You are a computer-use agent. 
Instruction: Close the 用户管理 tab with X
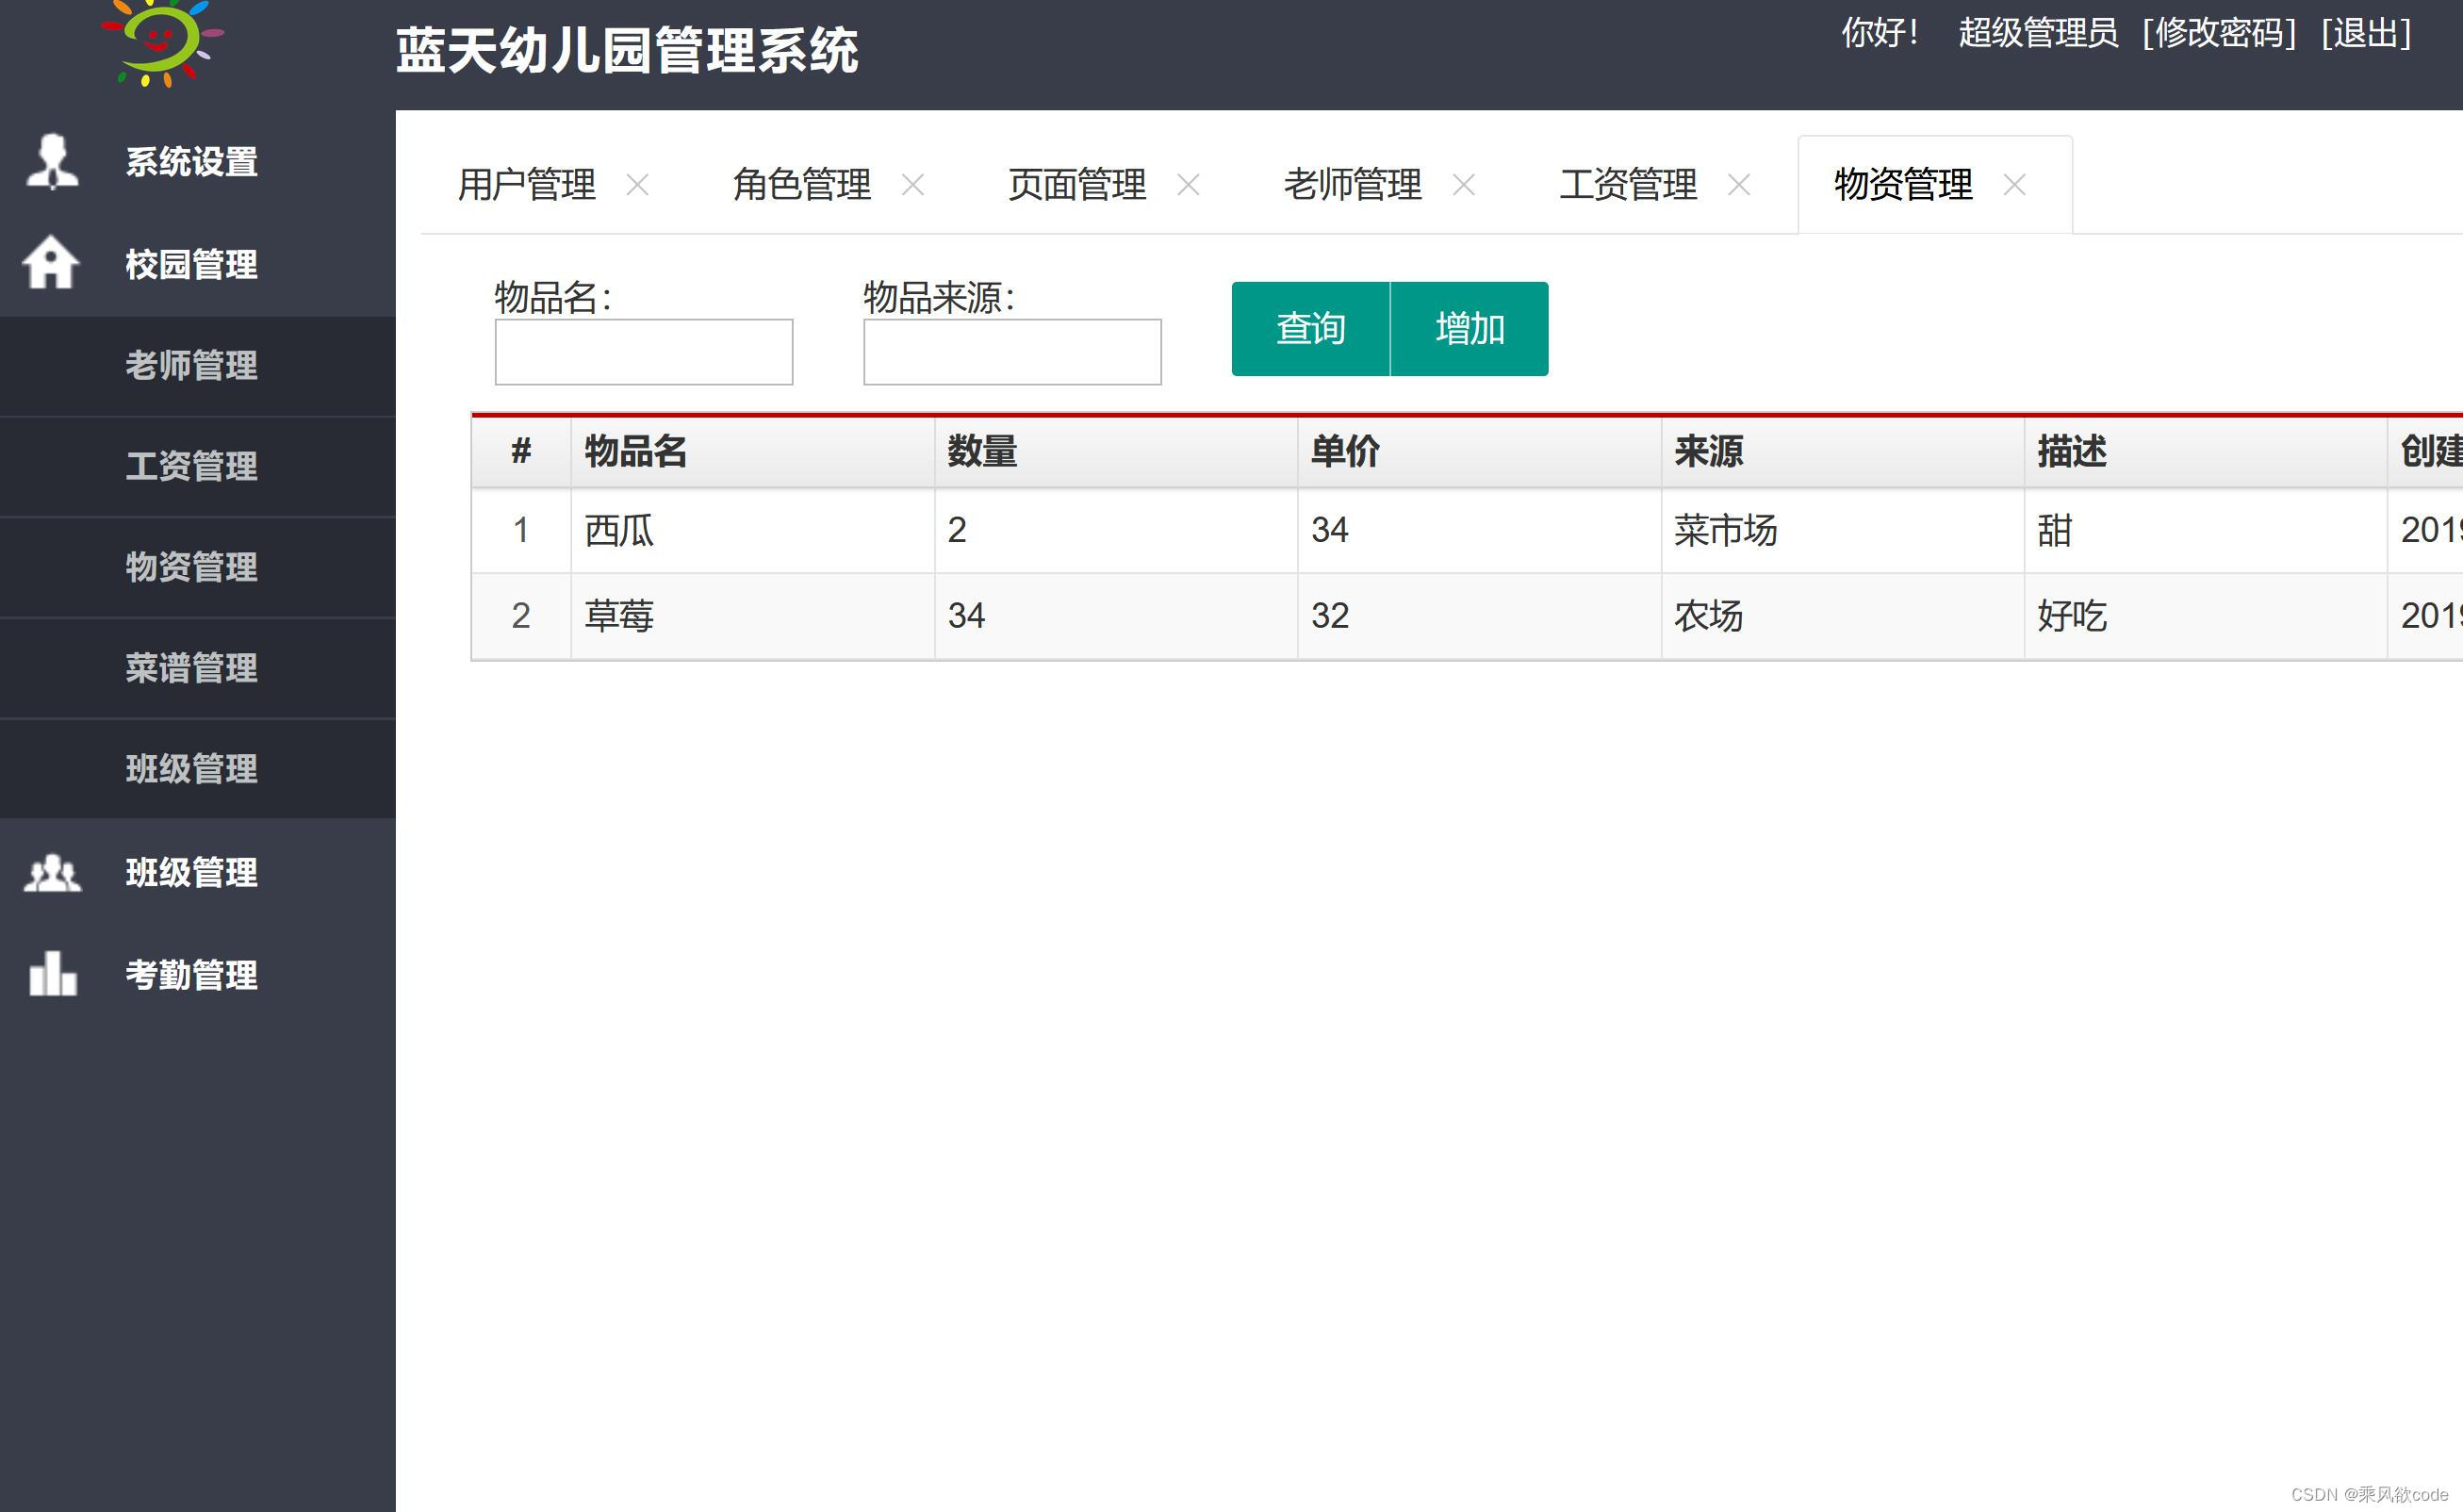tap(637, 185)
